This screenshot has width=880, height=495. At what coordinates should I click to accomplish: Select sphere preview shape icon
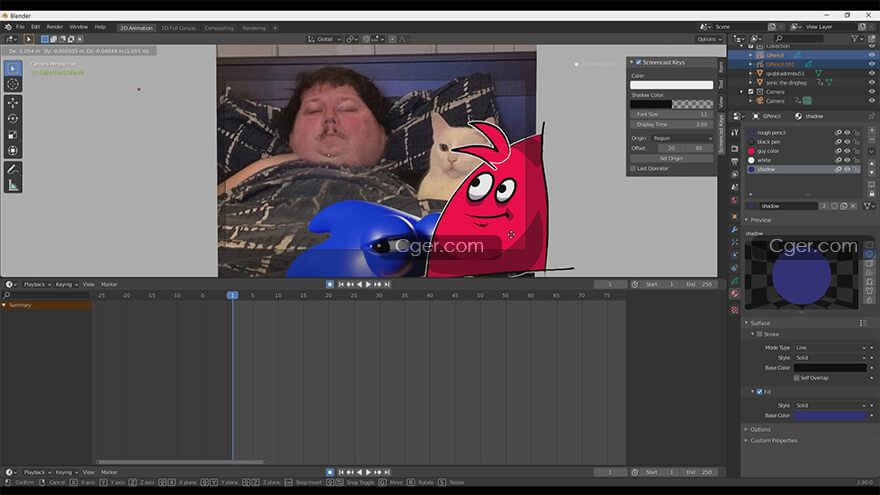869,254
